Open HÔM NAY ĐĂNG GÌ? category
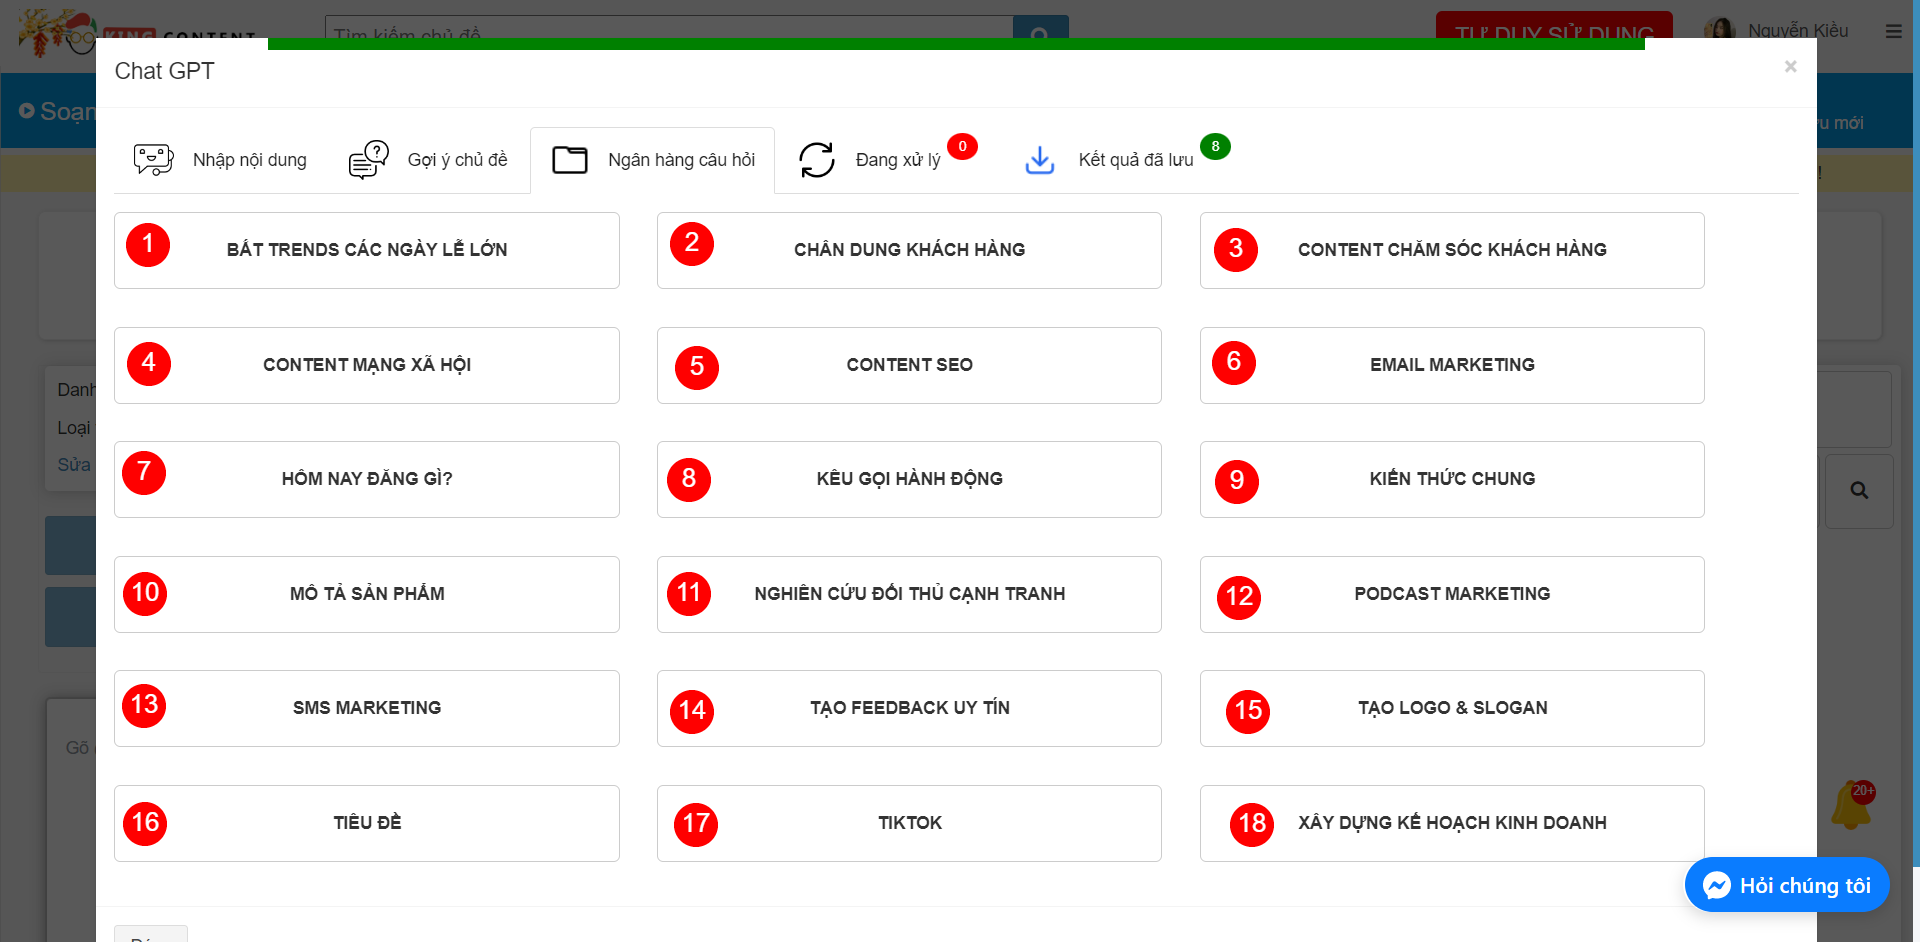1920x943 pixels. (x=367, y=479)
